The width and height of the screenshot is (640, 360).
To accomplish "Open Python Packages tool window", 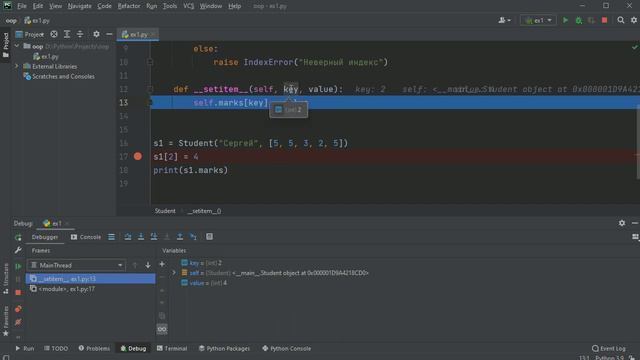I will (224, 349).
